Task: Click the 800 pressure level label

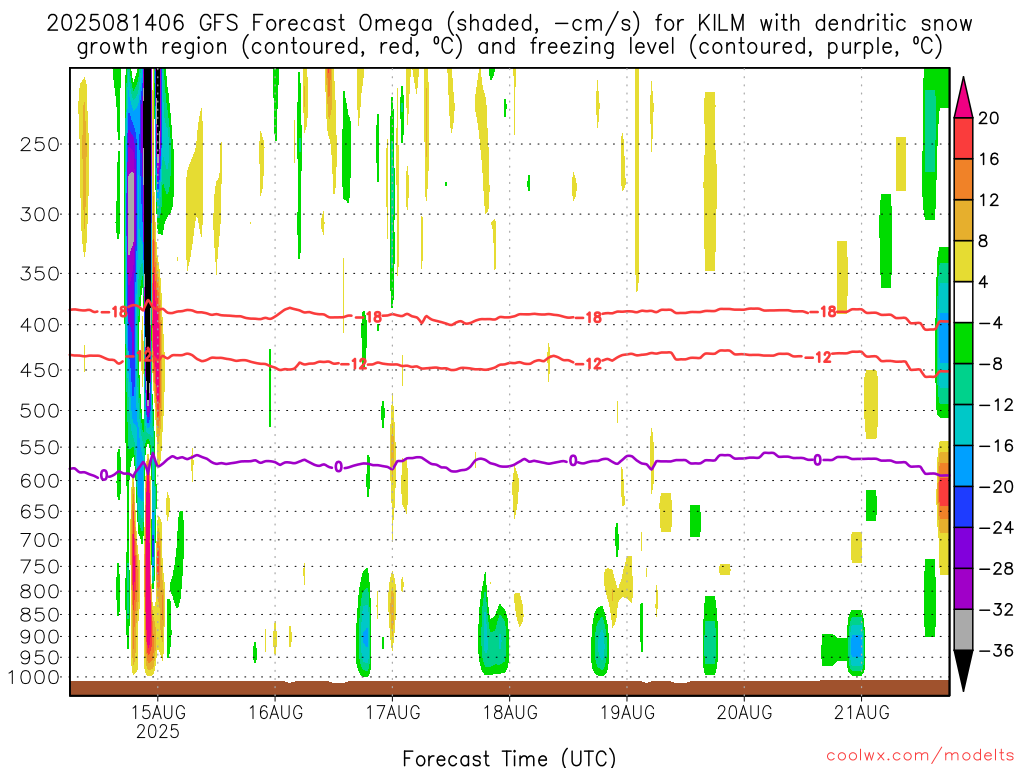Action: click(40, 592)
